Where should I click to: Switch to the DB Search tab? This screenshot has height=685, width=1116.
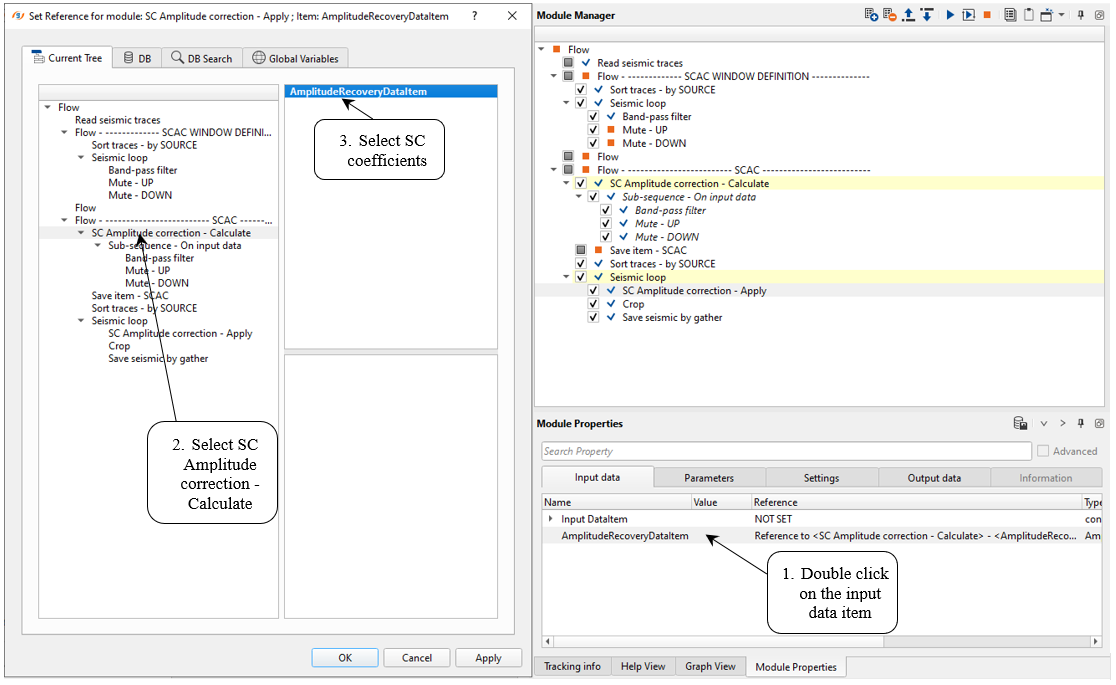[x=202, y=58]
